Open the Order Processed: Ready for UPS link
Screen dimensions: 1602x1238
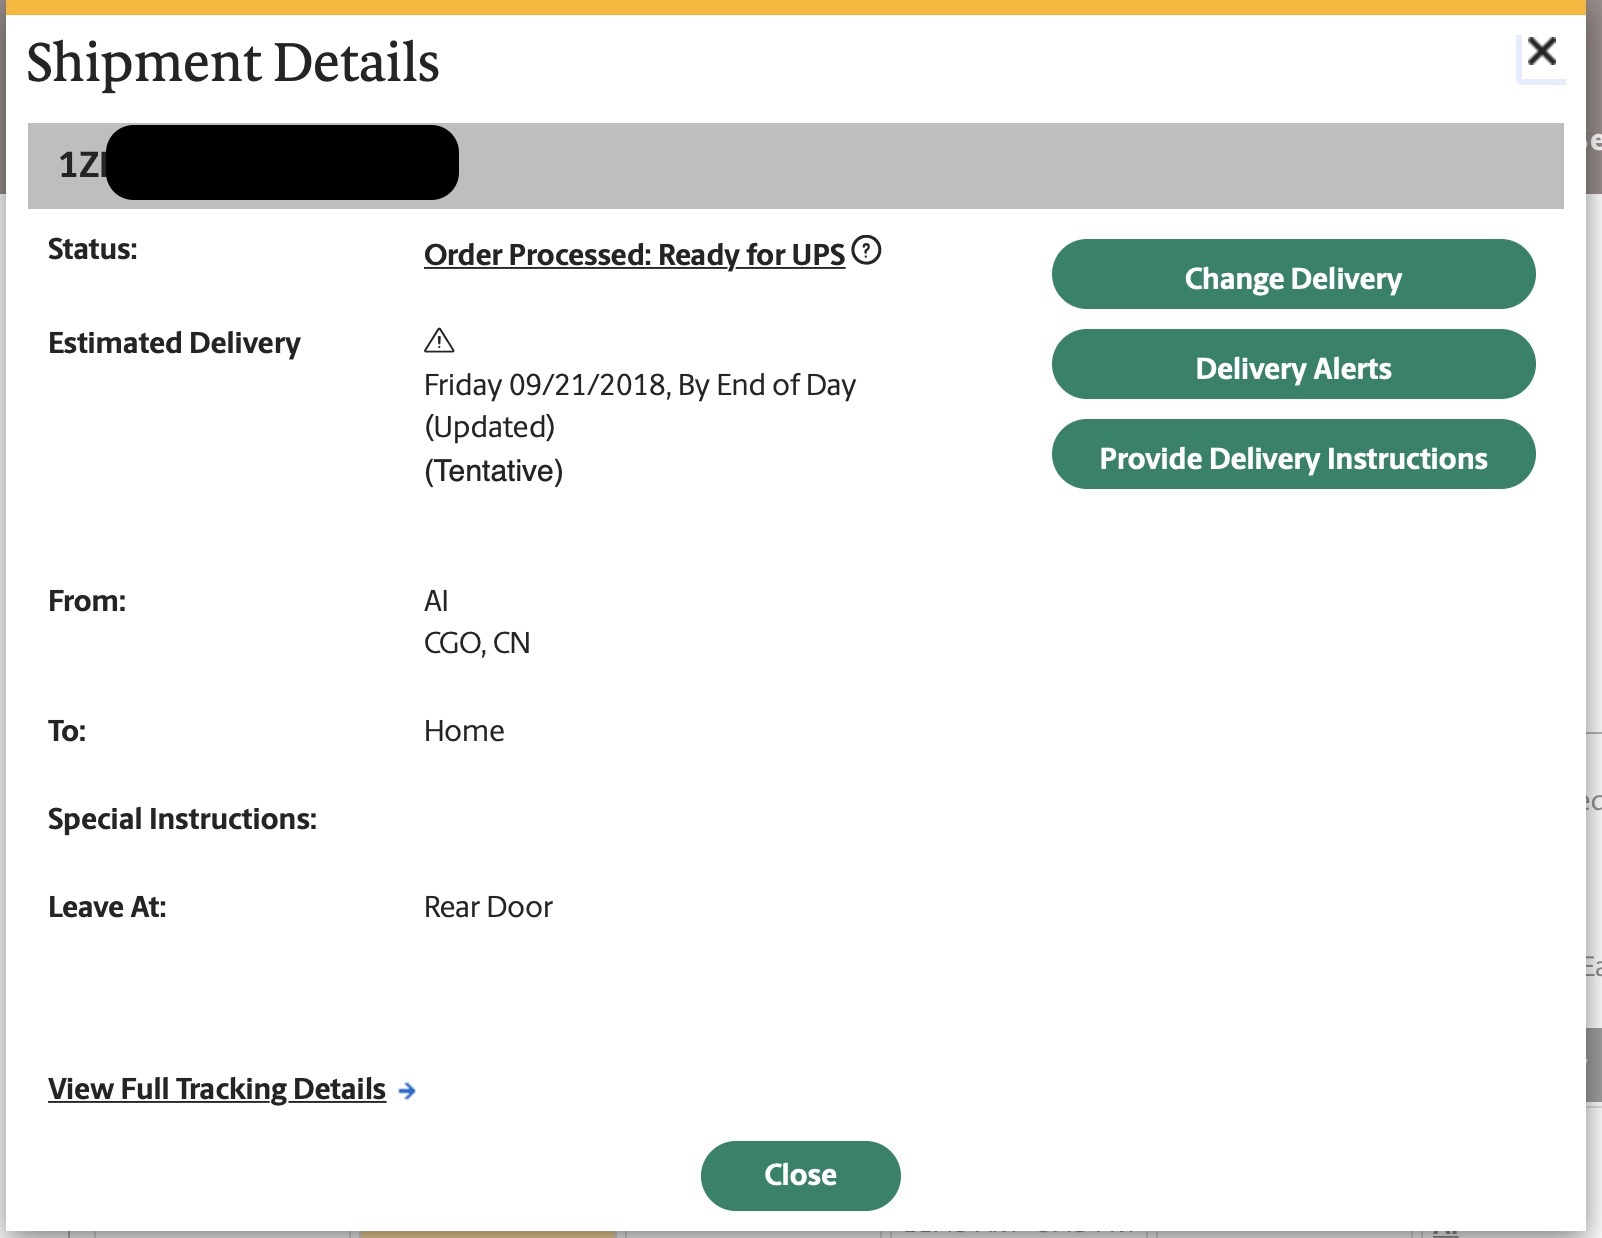[x=634, y=255]
